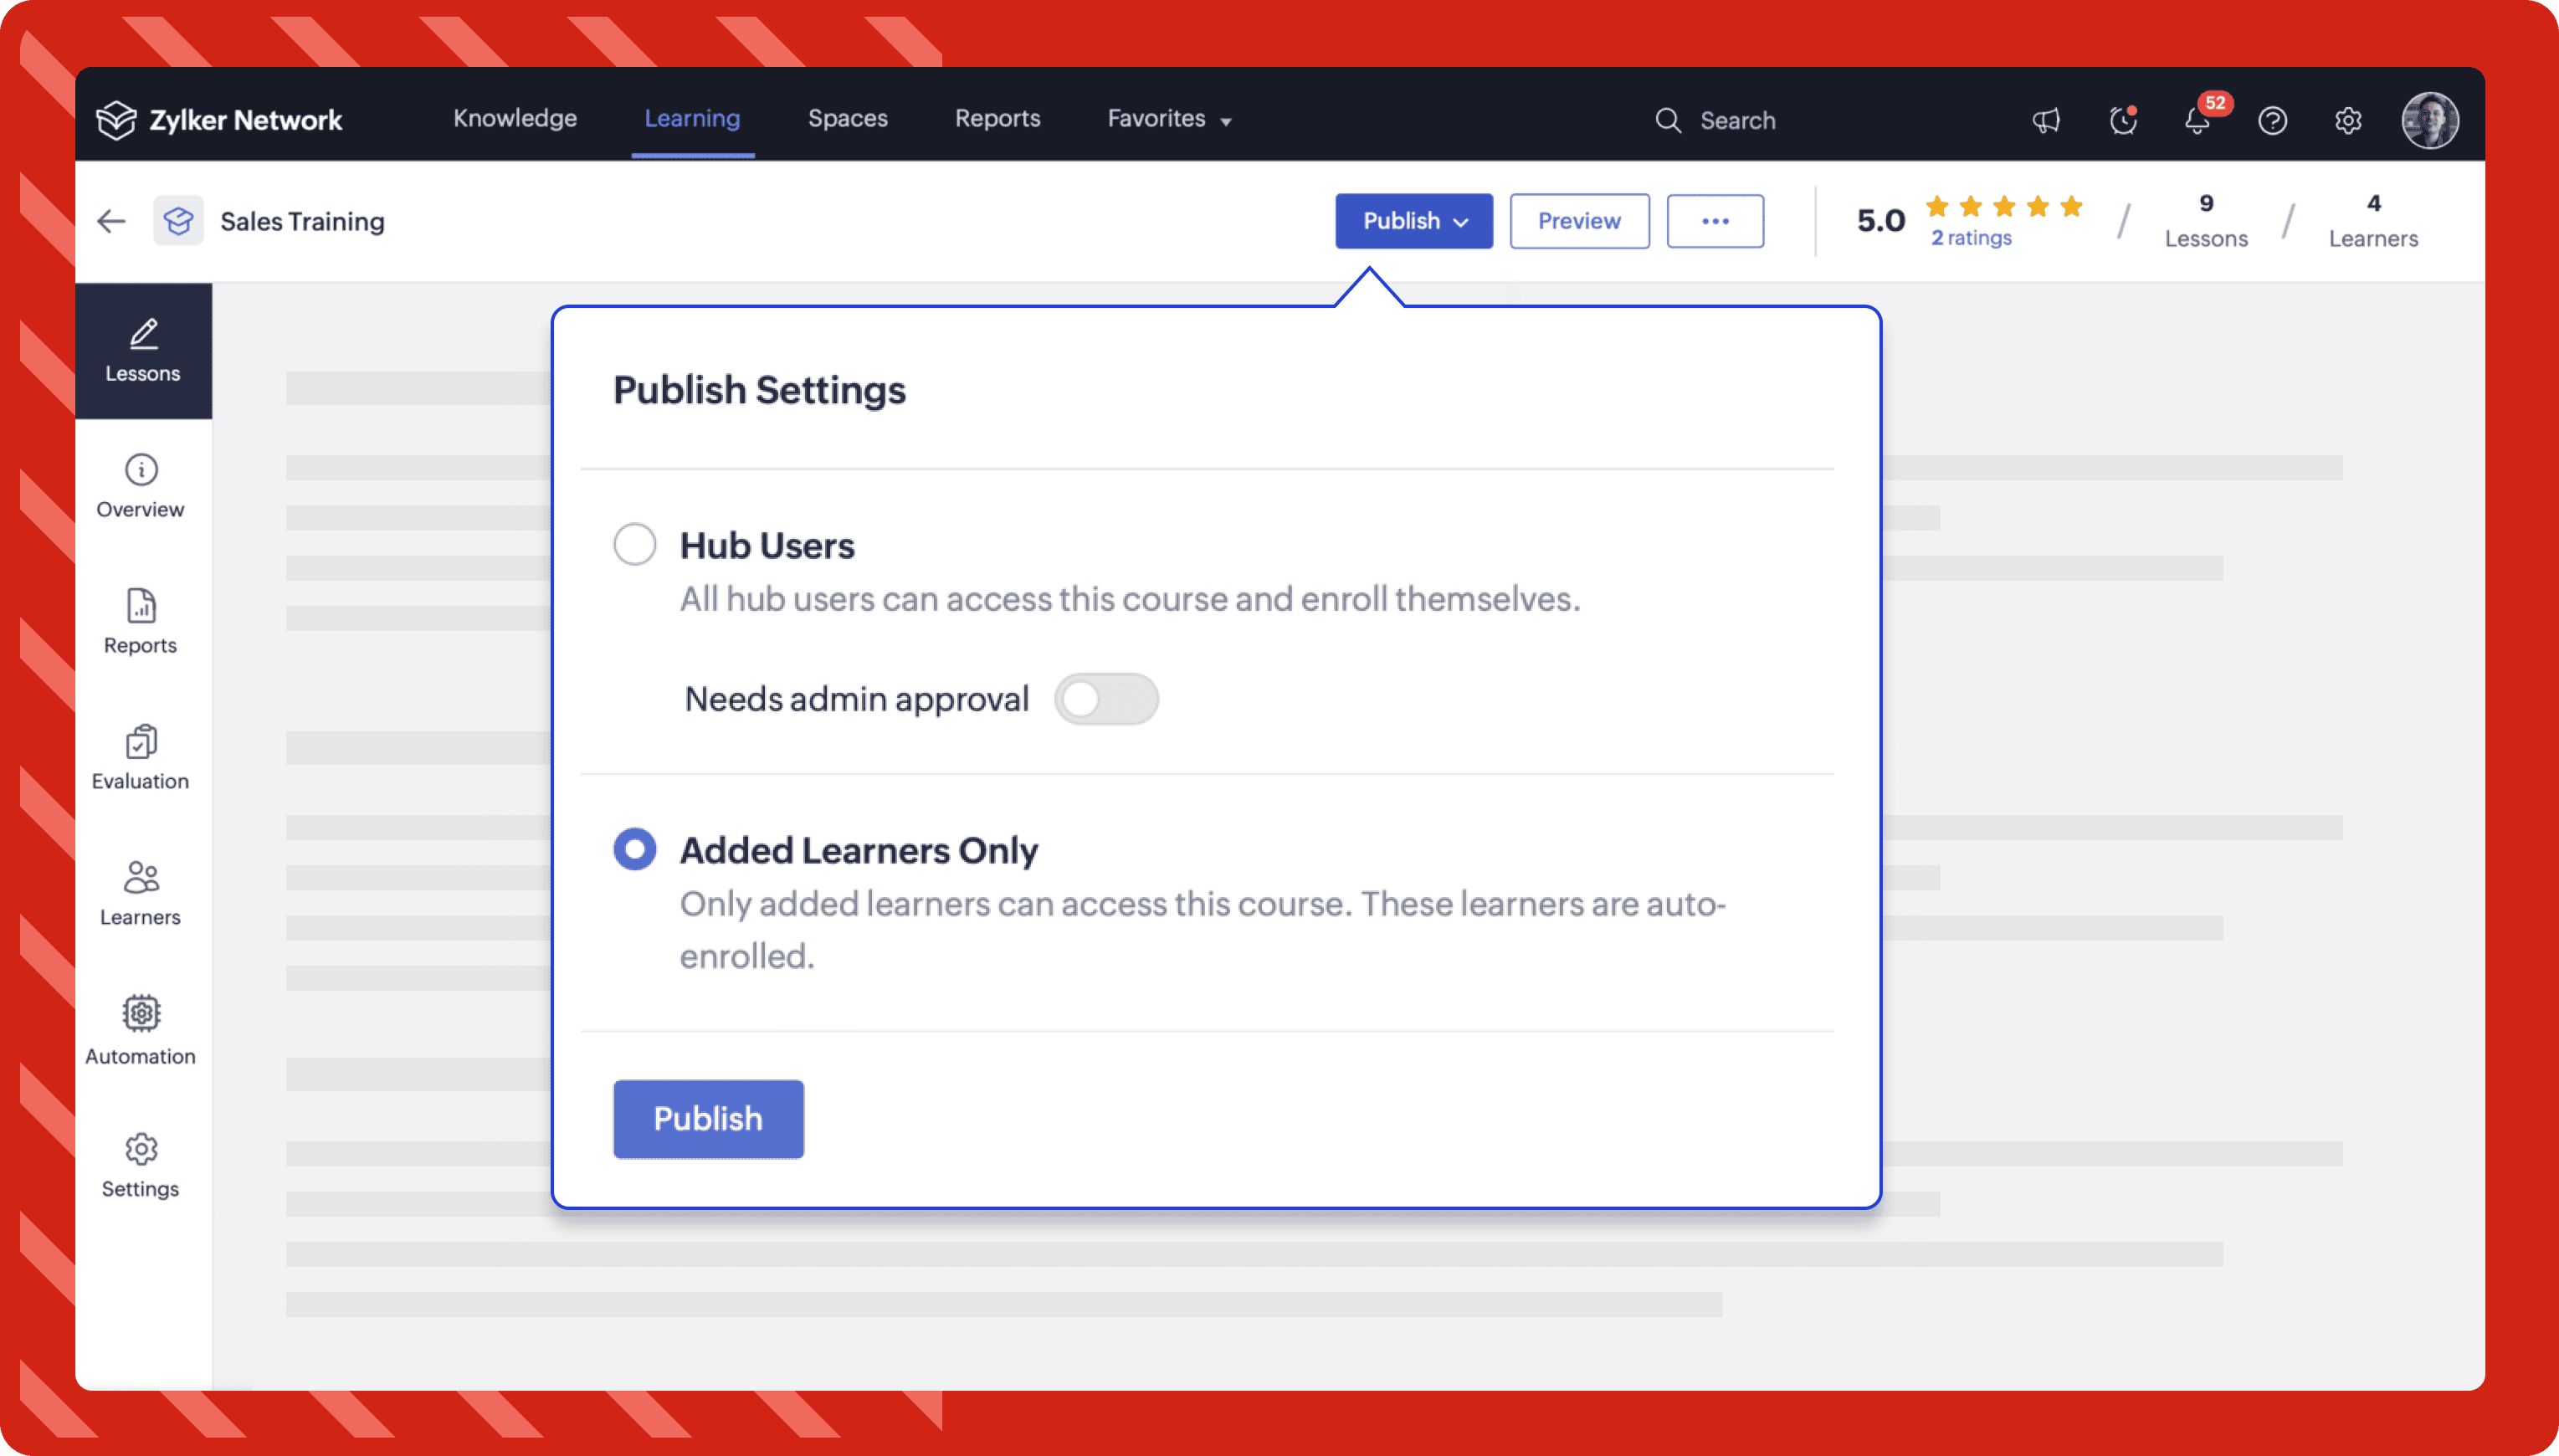The image size is (2559, 1456).
Task: Open sidebar Learners section
Action: 141,894
